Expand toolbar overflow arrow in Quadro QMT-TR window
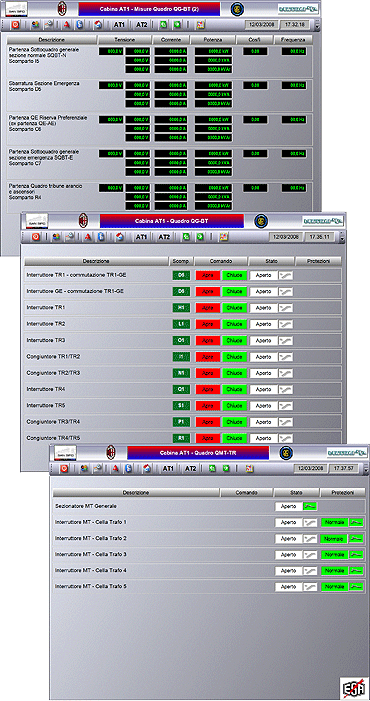The width and height of the screenshot is (370, 701). (366, 469)
